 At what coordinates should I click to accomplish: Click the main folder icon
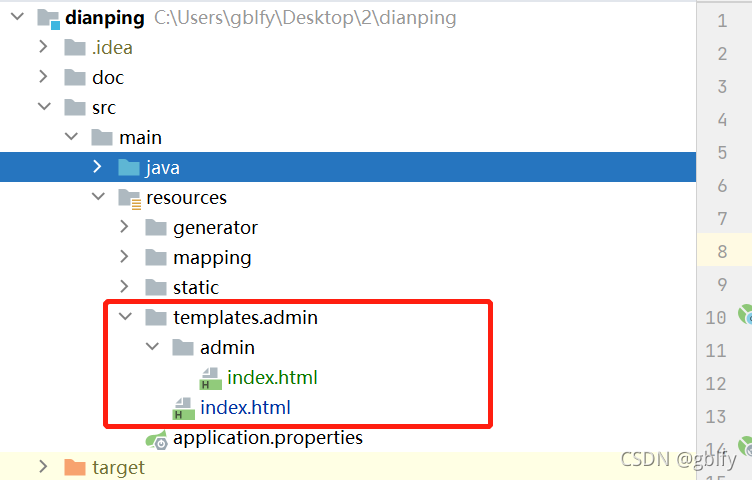(102, 137)
